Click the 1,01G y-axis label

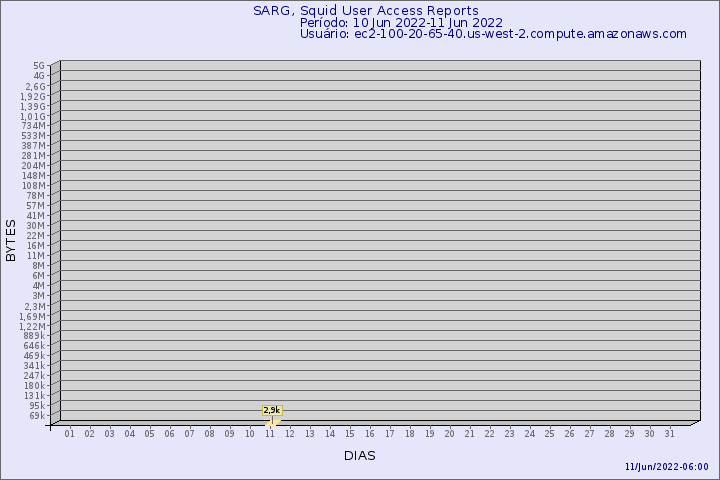coord(33,117)
